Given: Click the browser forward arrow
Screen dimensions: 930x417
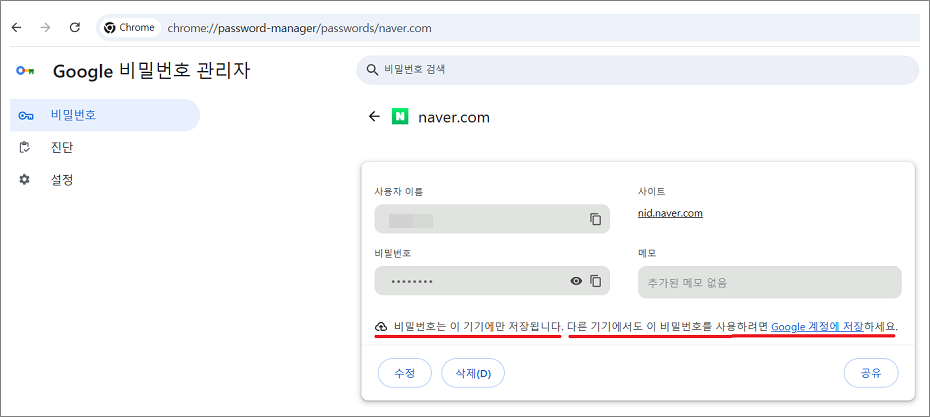Looking at the screenshot, I should [46, 27].
